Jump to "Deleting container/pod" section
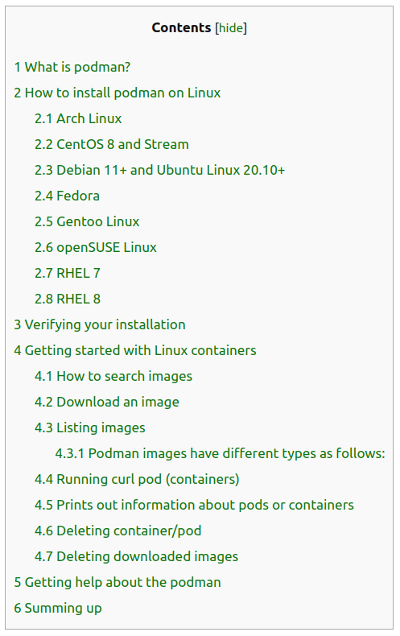The height and width of the screenshot is (636, 400). click(118, 531)
